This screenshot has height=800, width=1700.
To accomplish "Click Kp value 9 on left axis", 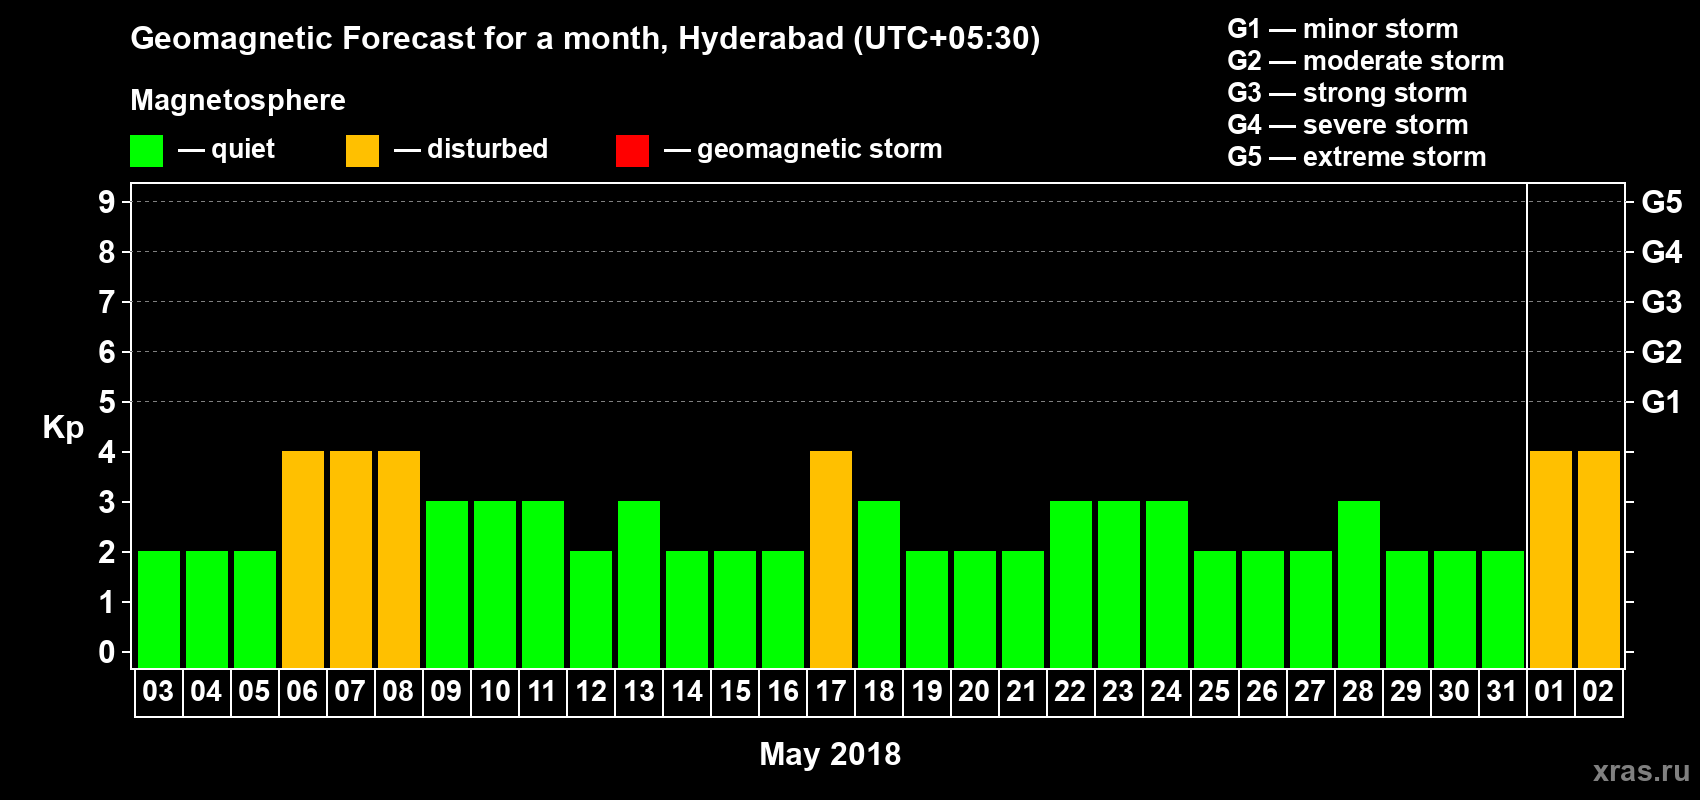I will point(107,202).
